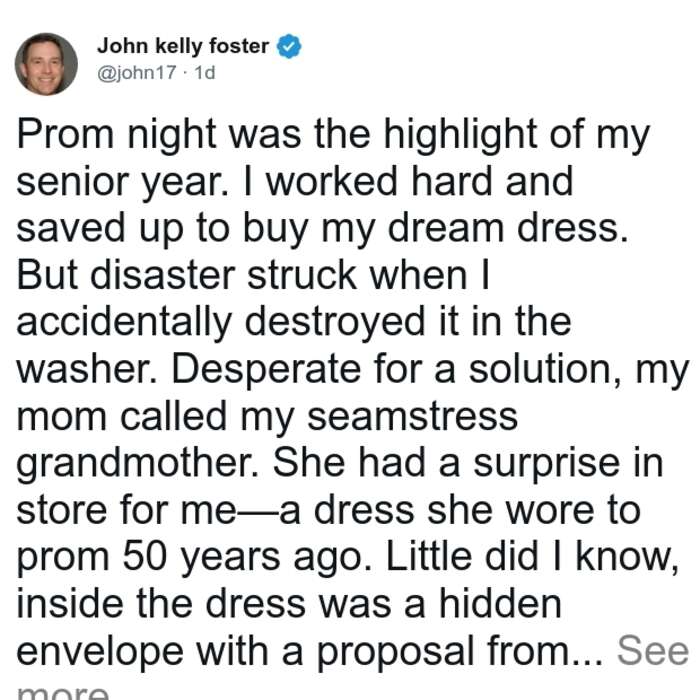Click the text 'inside the dress was a hidden'
Viewport: 700px width, 700px height.
pos(289,604)
